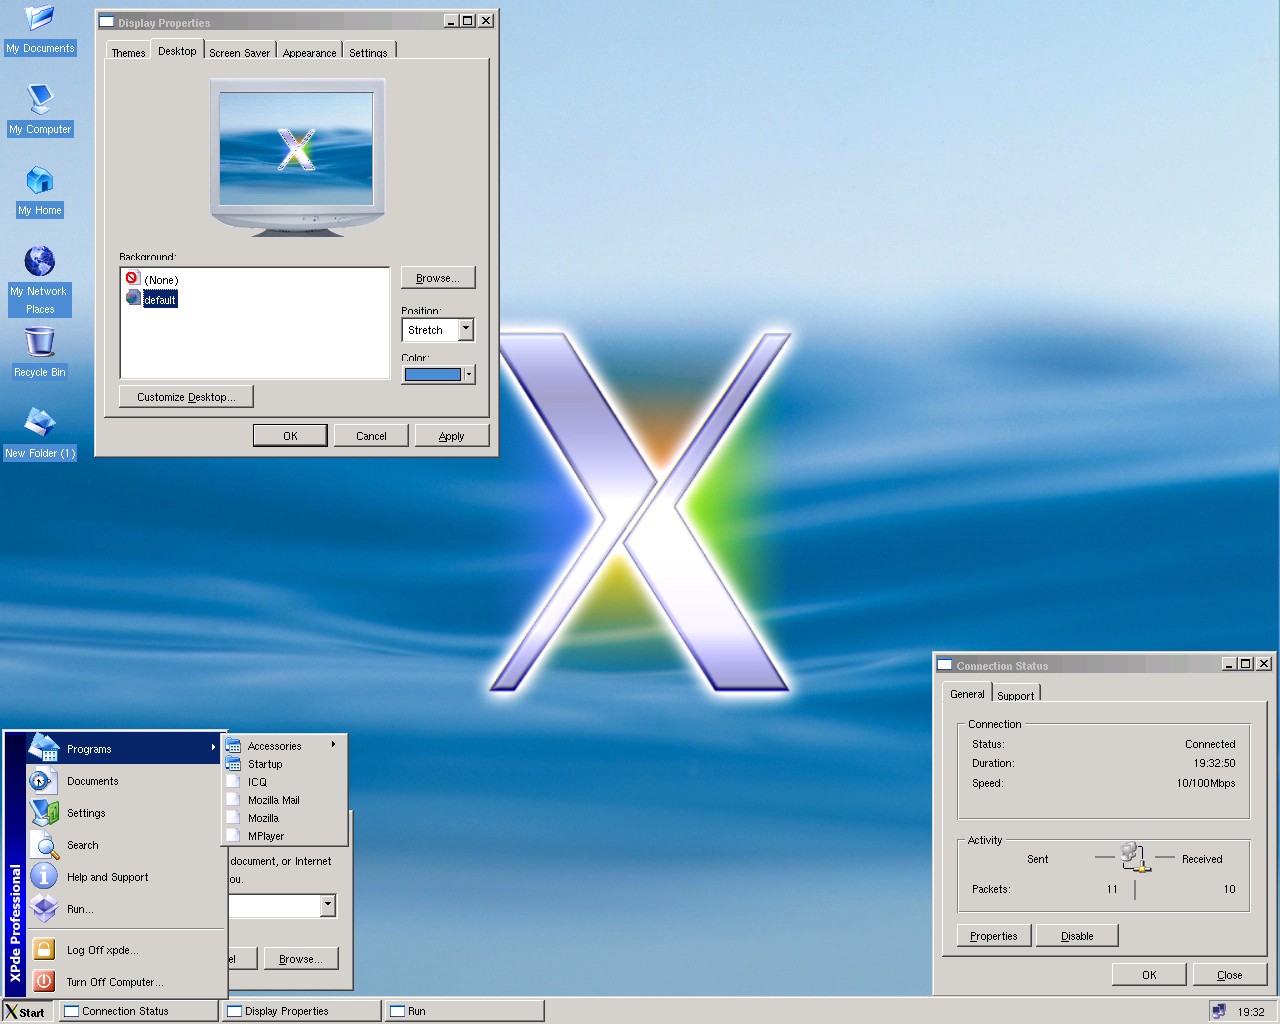1280x1024 pixels.
Task: Switch to the Screen Saver tab
Action: pyautogui.click(x=240, y=52)
